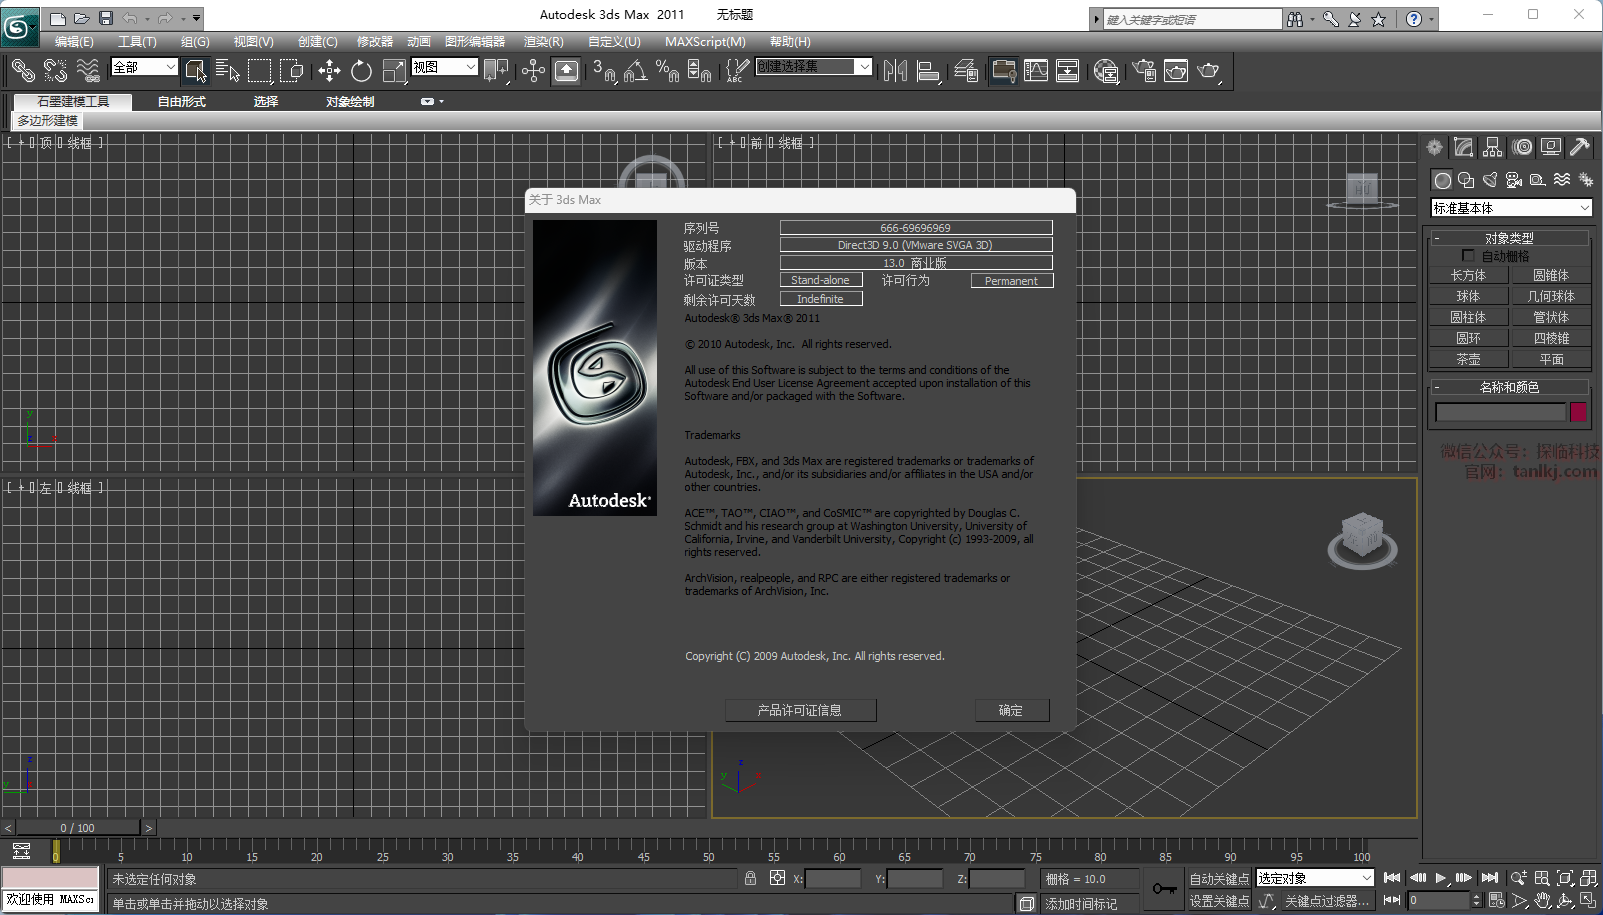Click the 产品许可证信息 button
Image resolution: width=1603 pixels, height=915 pixels.
800,710
